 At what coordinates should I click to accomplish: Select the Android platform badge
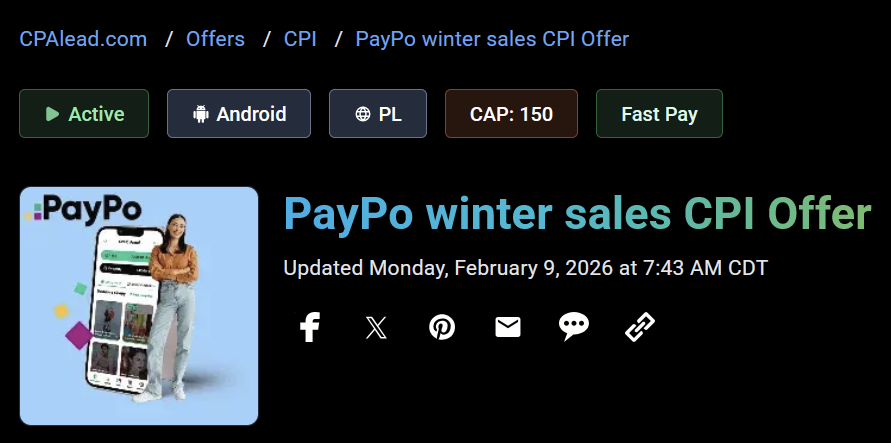(x=239, y=114)
